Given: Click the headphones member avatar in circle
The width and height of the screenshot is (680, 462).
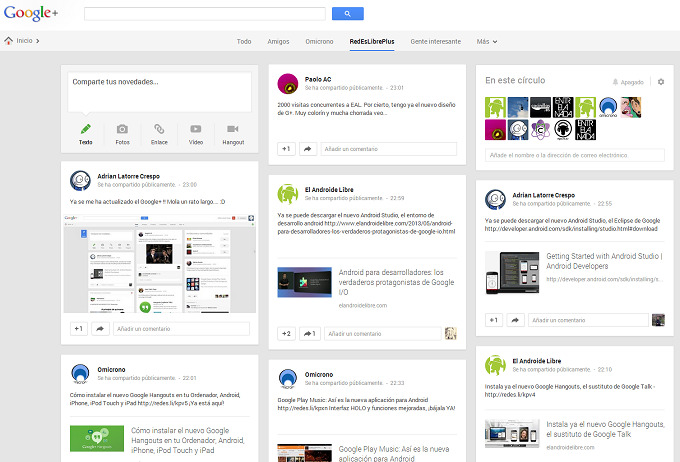Looking at the screenshot, I should (x=563, y=130).
